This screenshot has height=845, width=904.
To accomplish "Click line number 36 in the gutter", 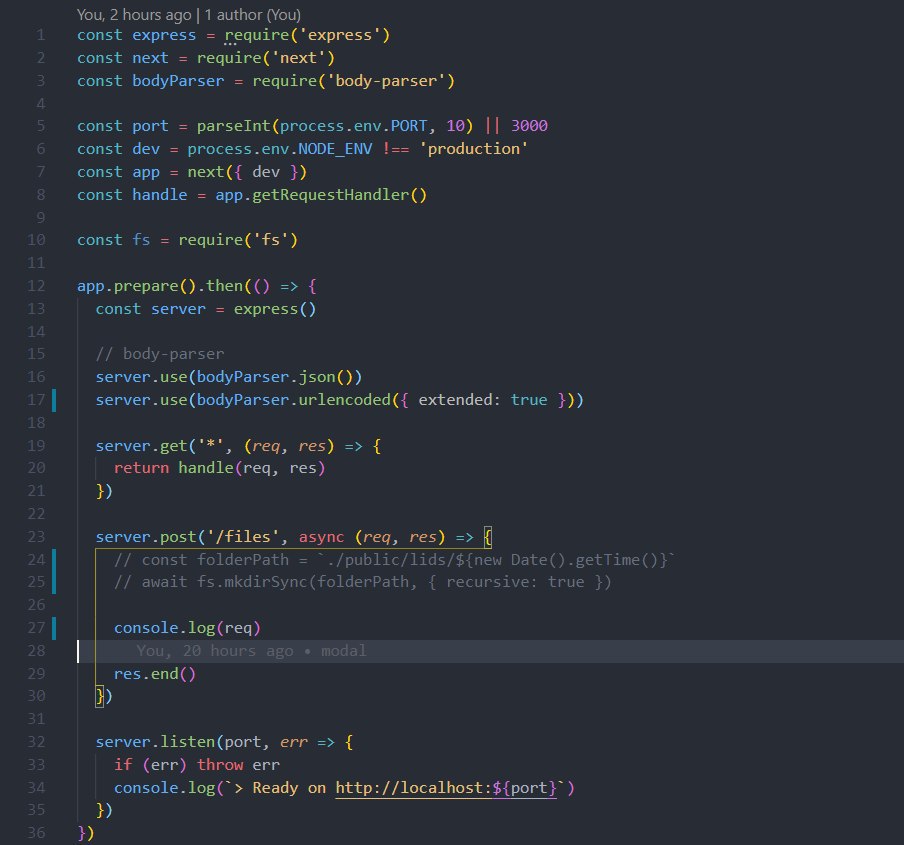I will coord(36,833).
